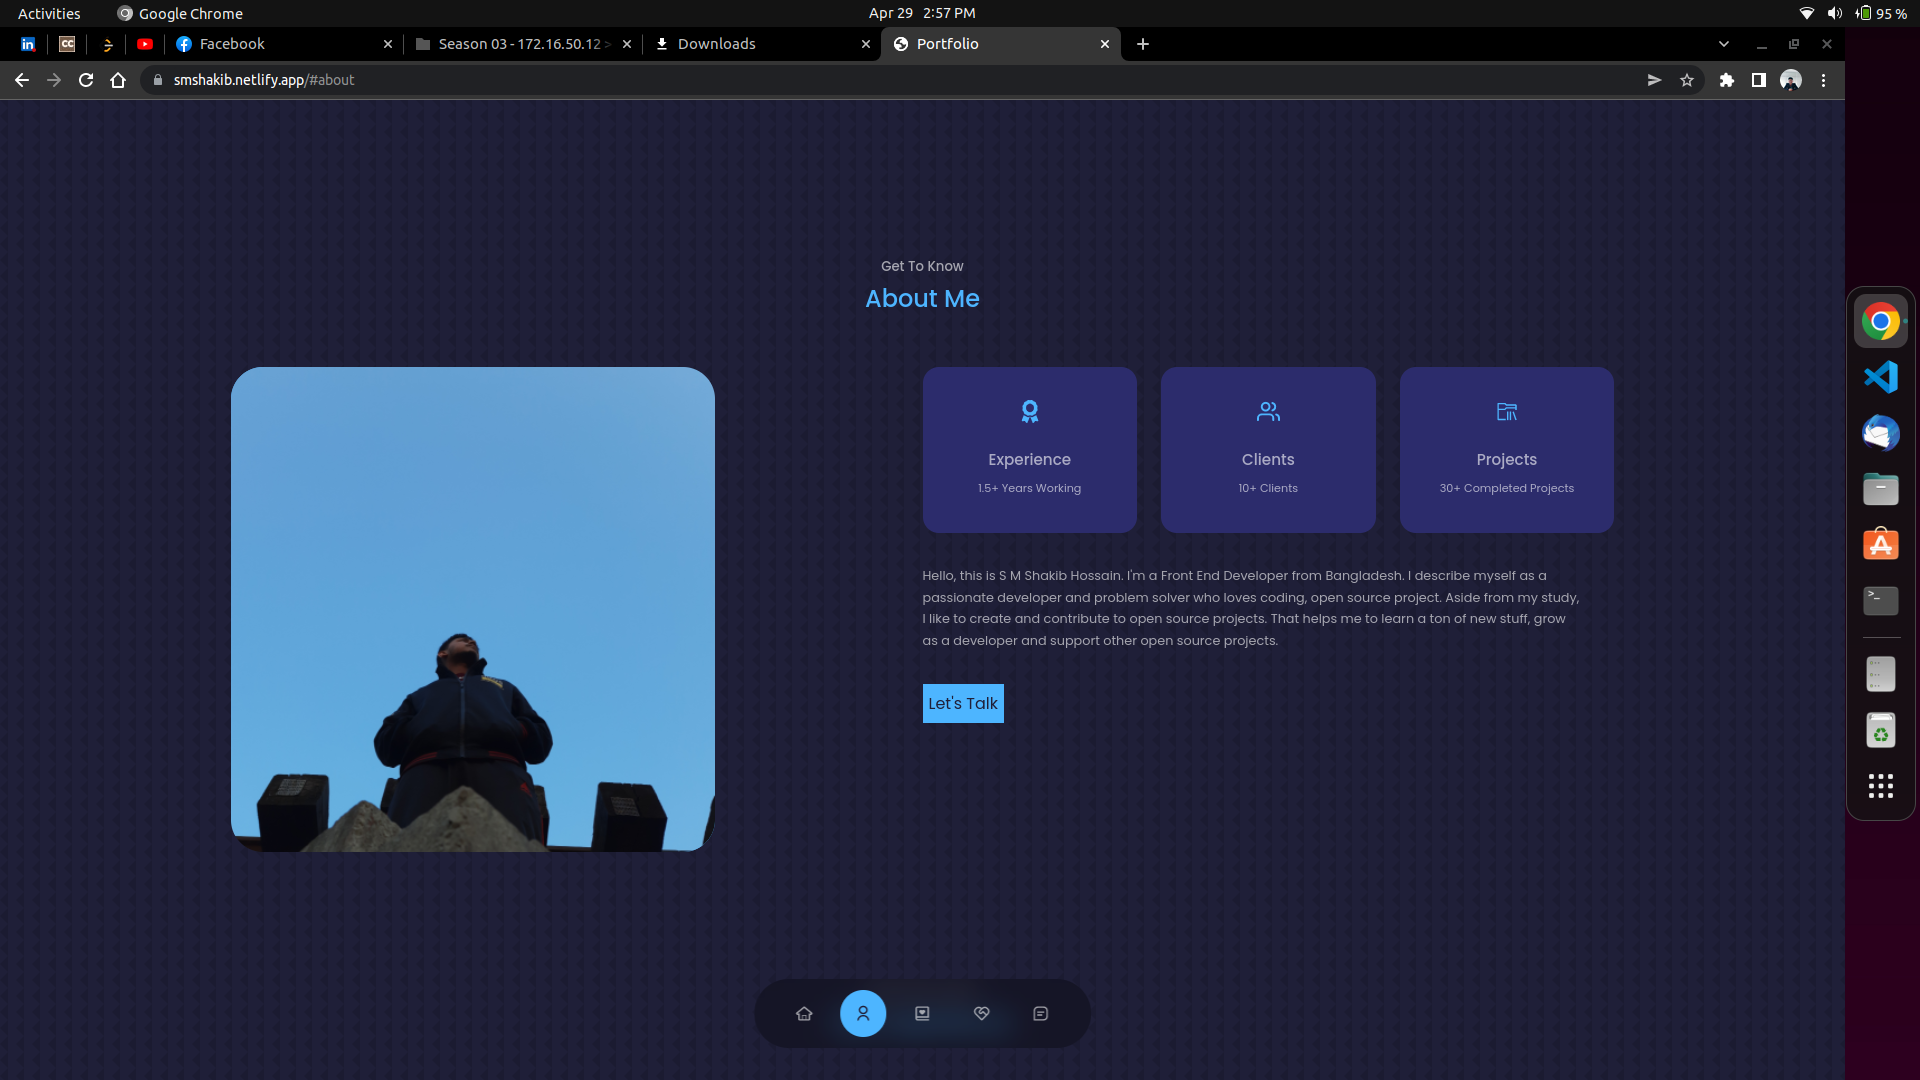Open the pinned LinkedIn tab
The image size is (1920, 1080).
pos(27,44)
